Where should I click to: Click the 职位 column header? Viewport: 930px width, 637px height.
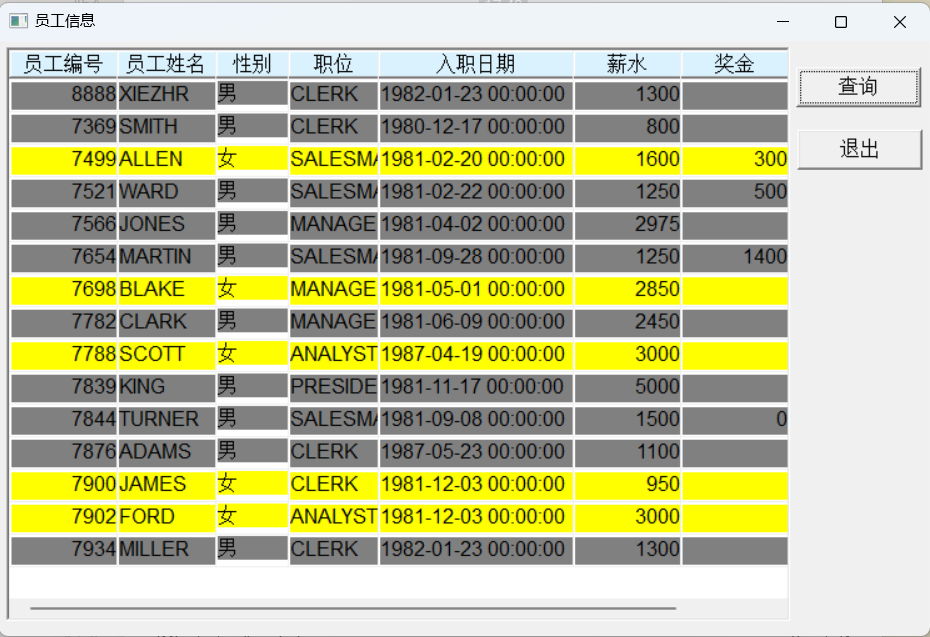coord(333,64)
